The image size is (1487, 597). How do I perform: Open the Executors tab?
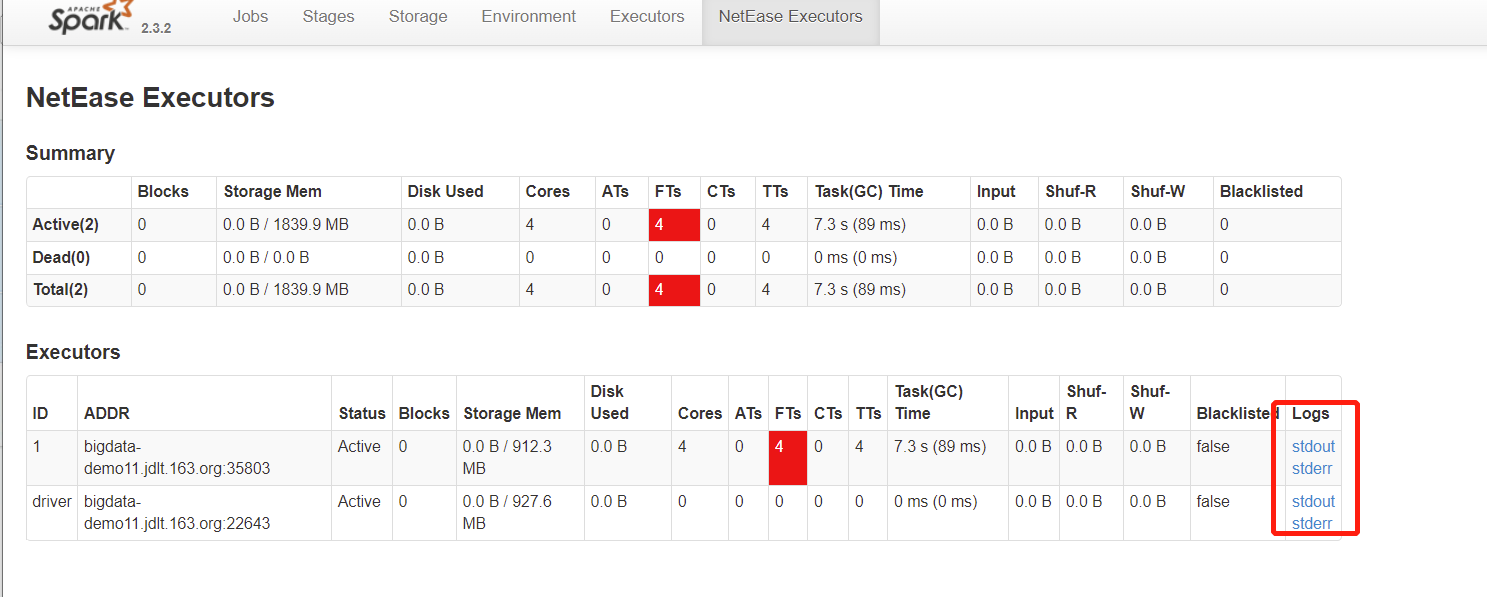[x=647, y=17]
